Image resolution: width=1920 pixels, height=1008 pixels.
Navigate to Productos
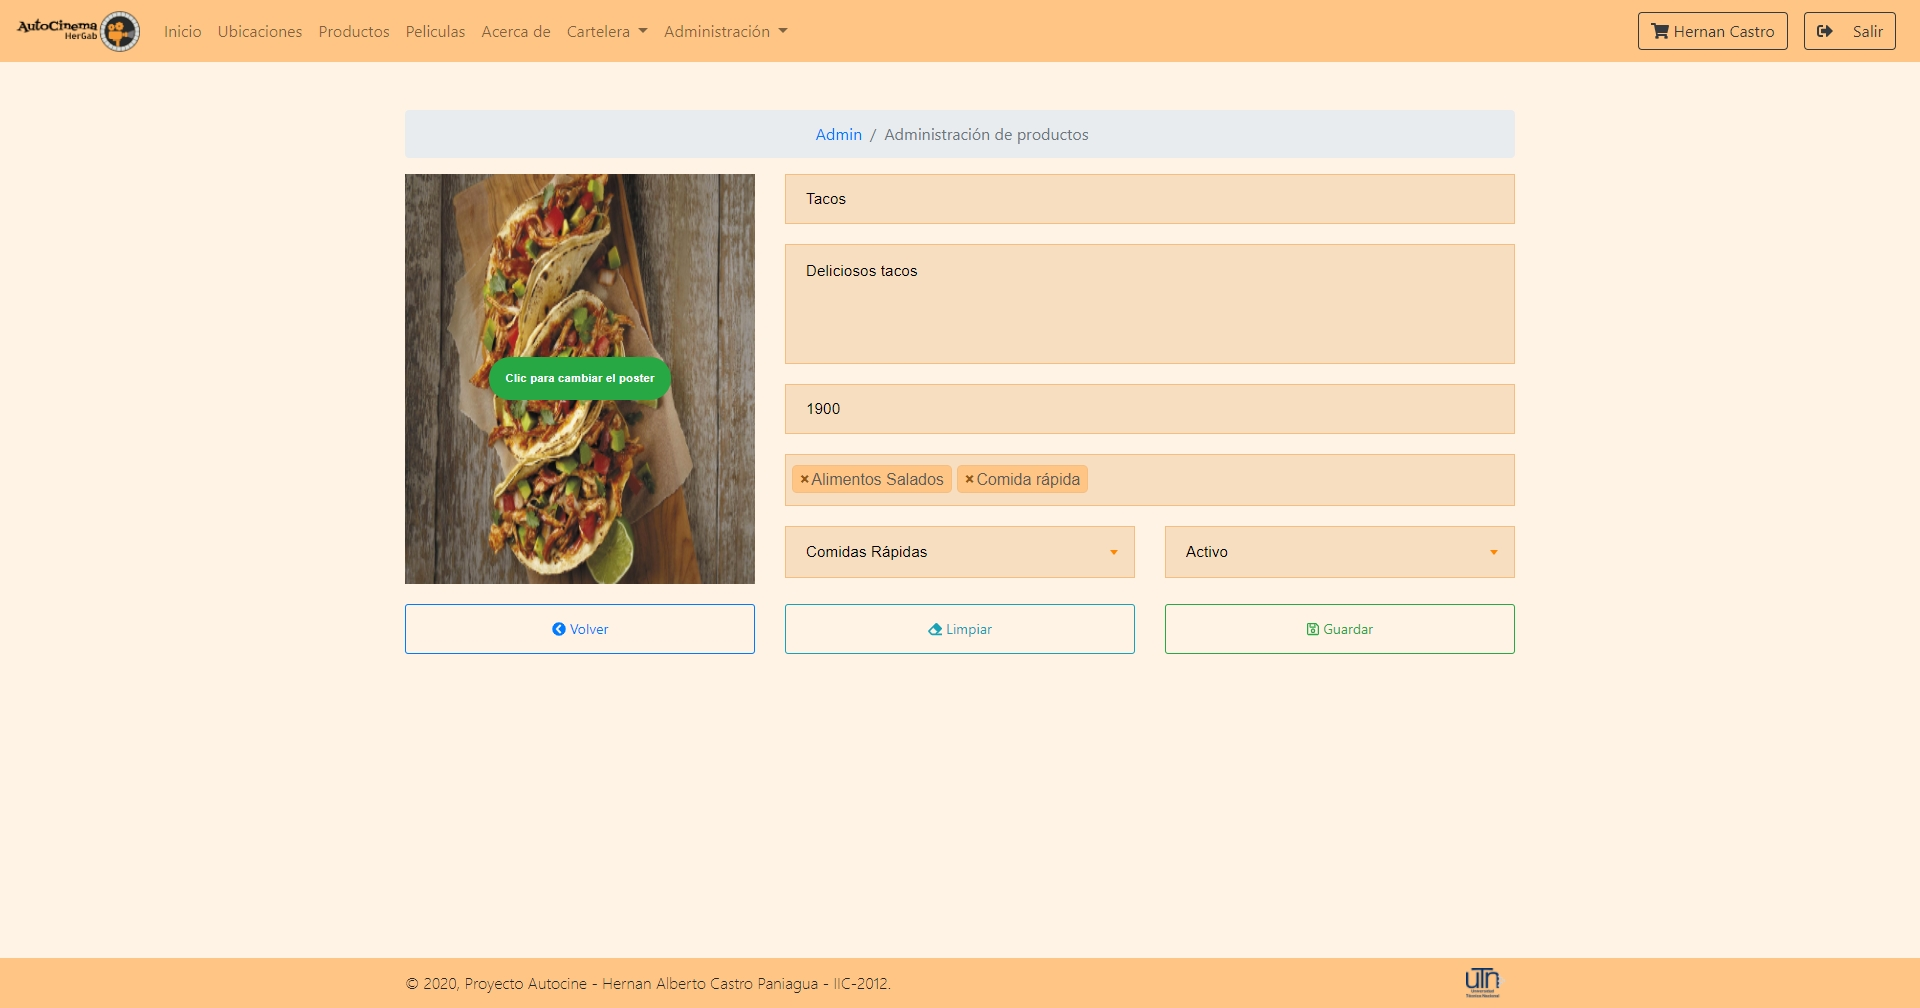(x=354, y=31)
